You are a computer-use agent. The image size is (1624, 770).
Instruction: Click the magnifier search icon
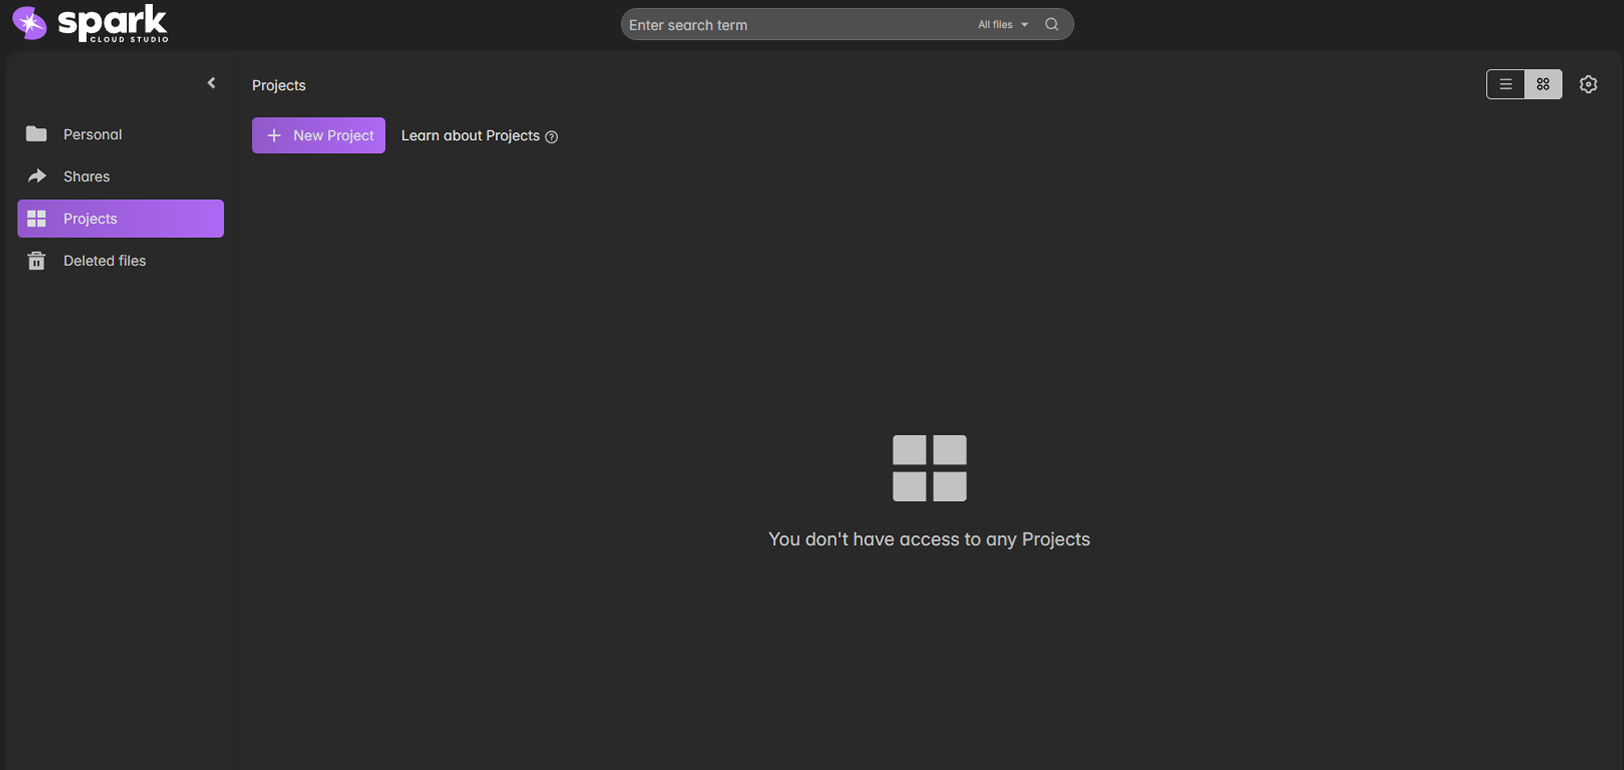(x=1051, y=24)
